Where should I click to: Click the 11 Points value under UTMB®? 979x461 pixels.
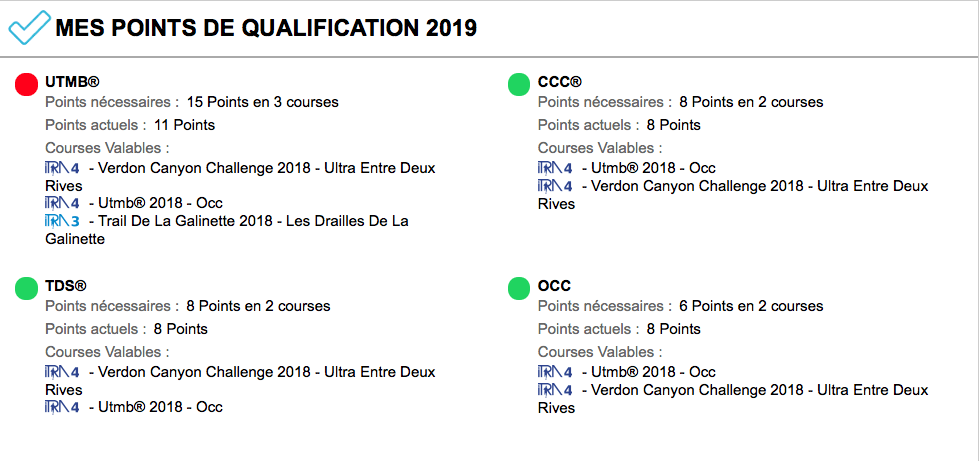tap(184, 125)
